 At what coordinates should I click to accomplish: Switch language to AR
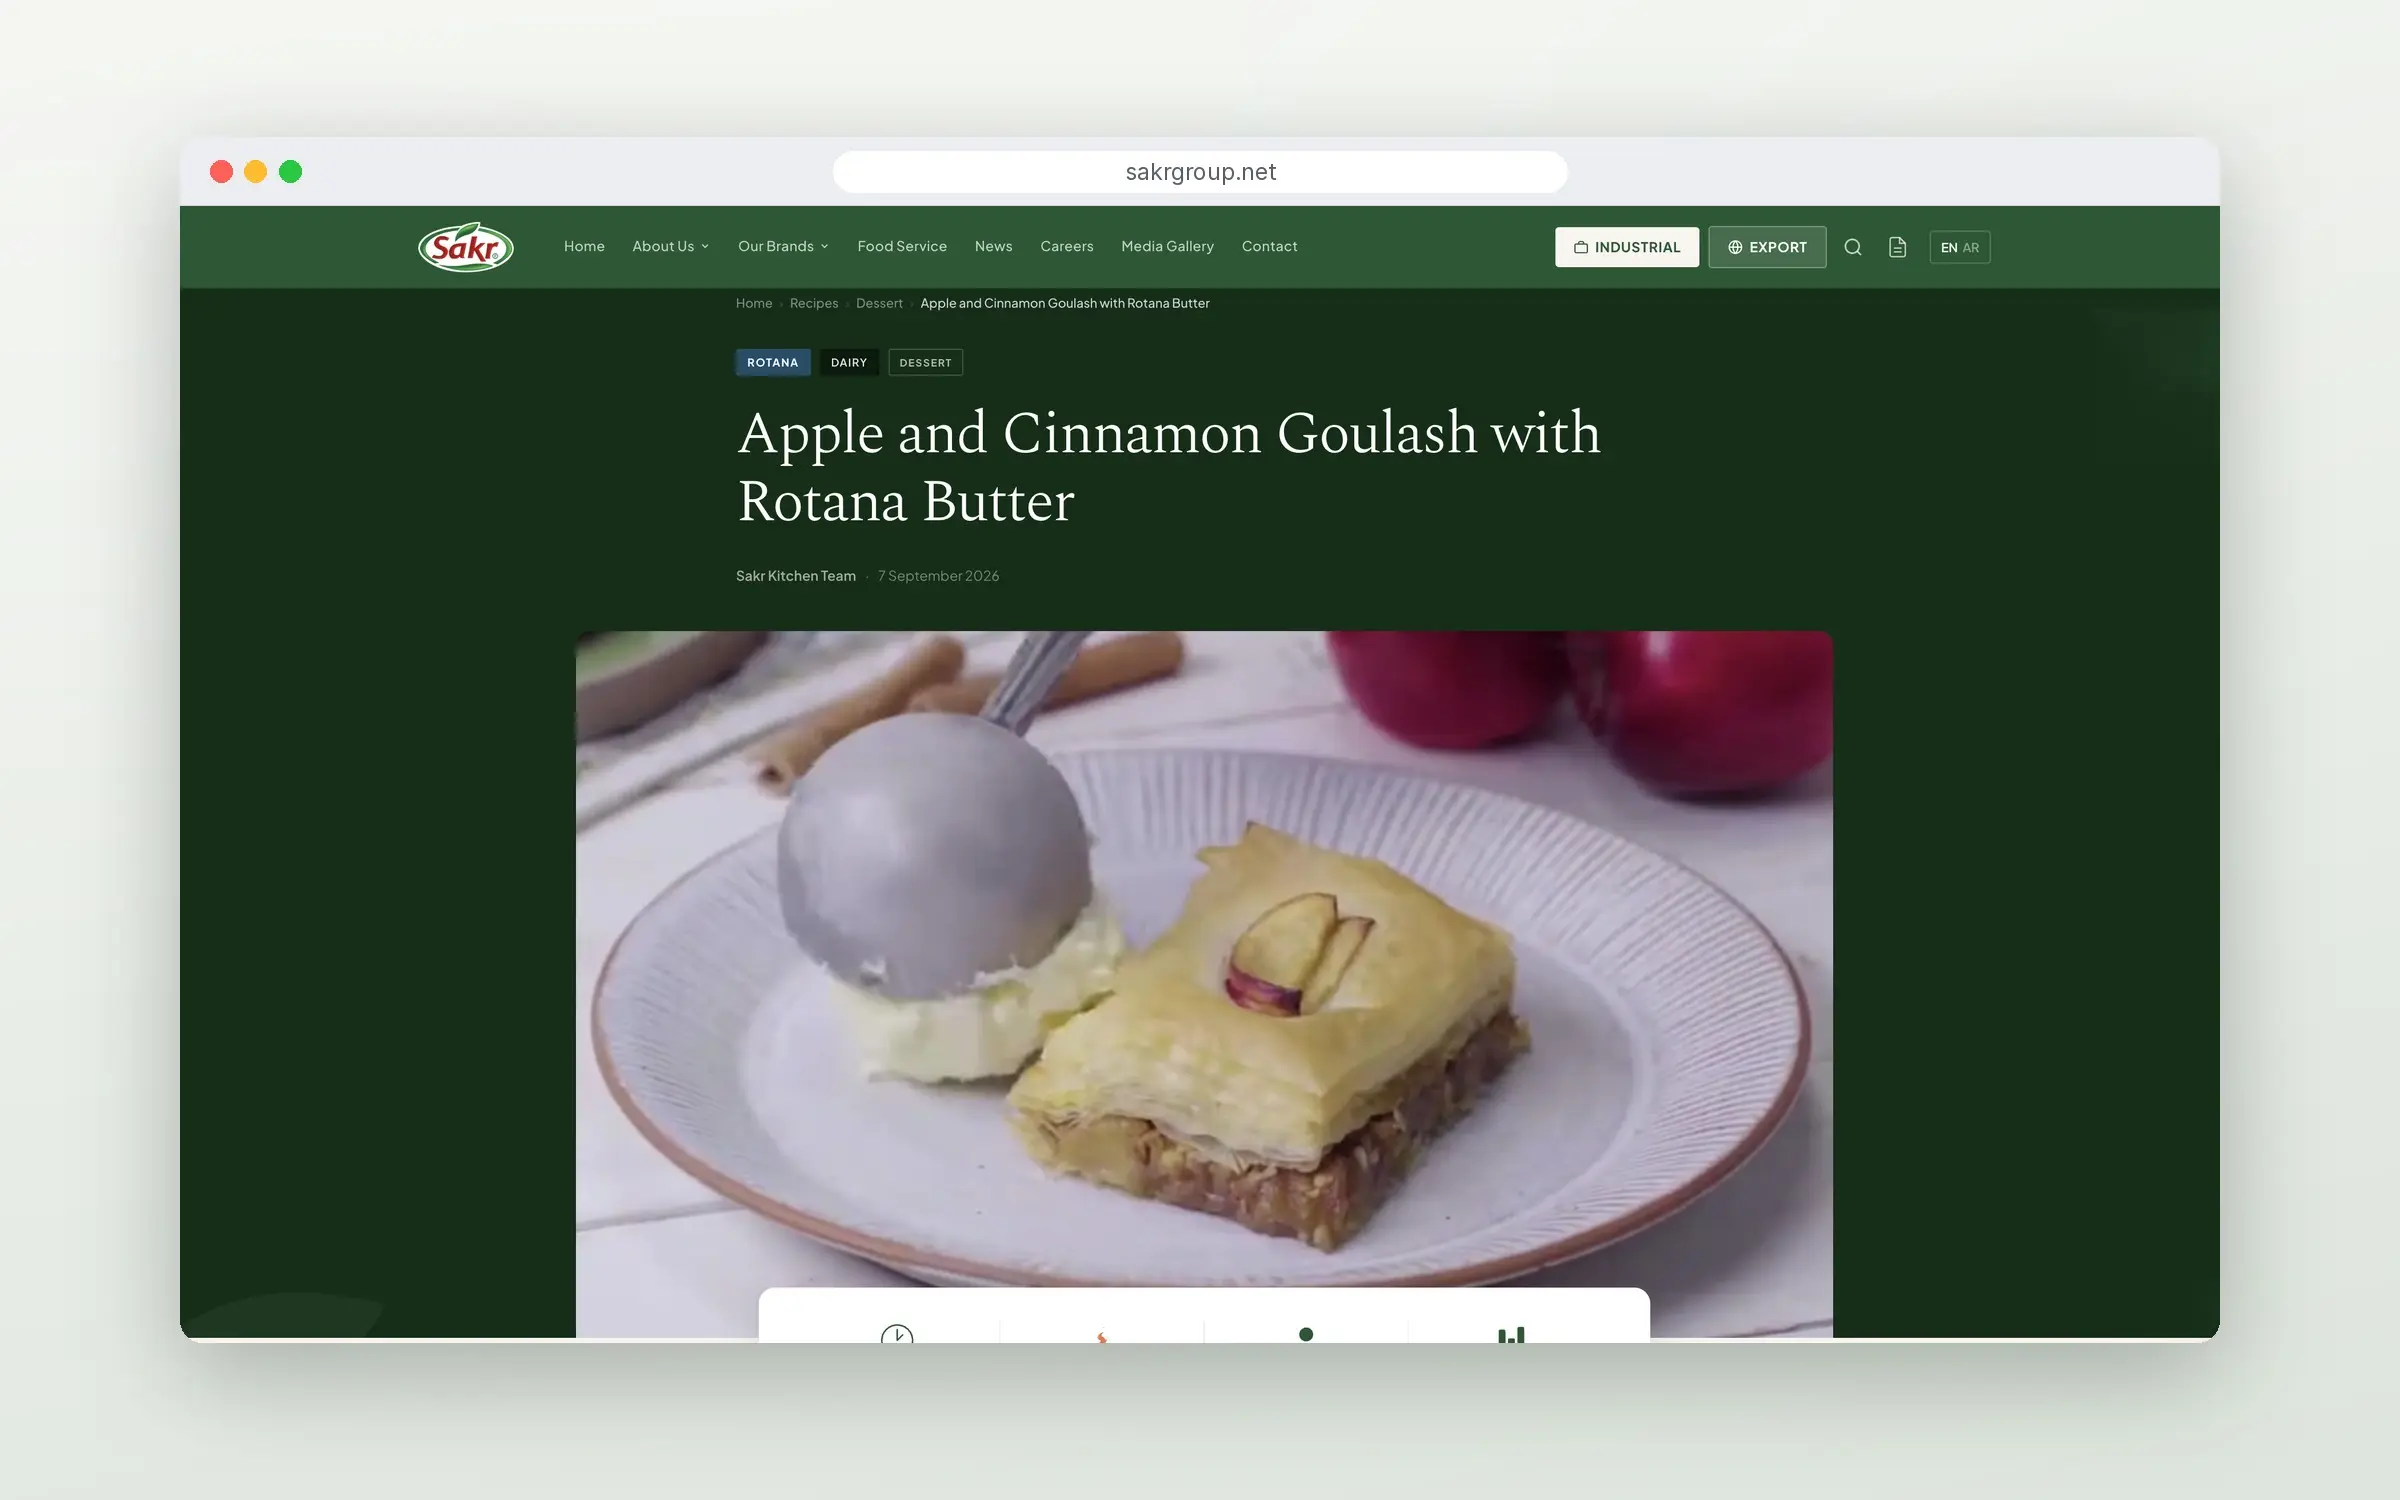[1970, 248]
